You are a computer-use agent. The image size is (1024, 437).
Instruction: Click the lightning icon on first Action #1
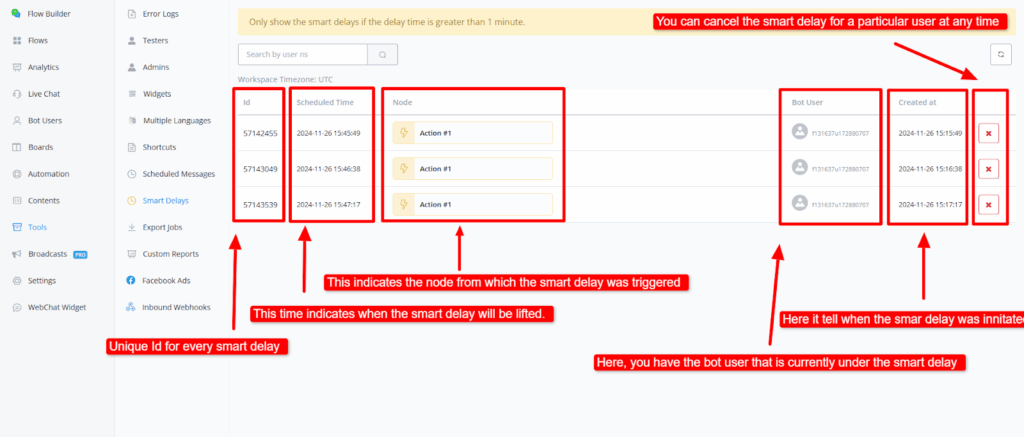point(404,133)
